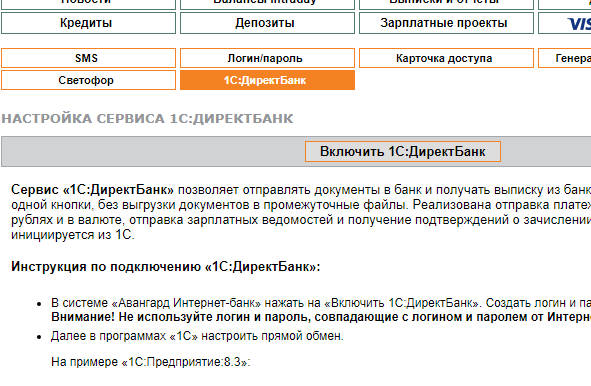Image resolution: width=591 pixels, height=386 pixels.
Task: Select the SMS settings tab
Action: pyautogui.click(x=88, y=58)
